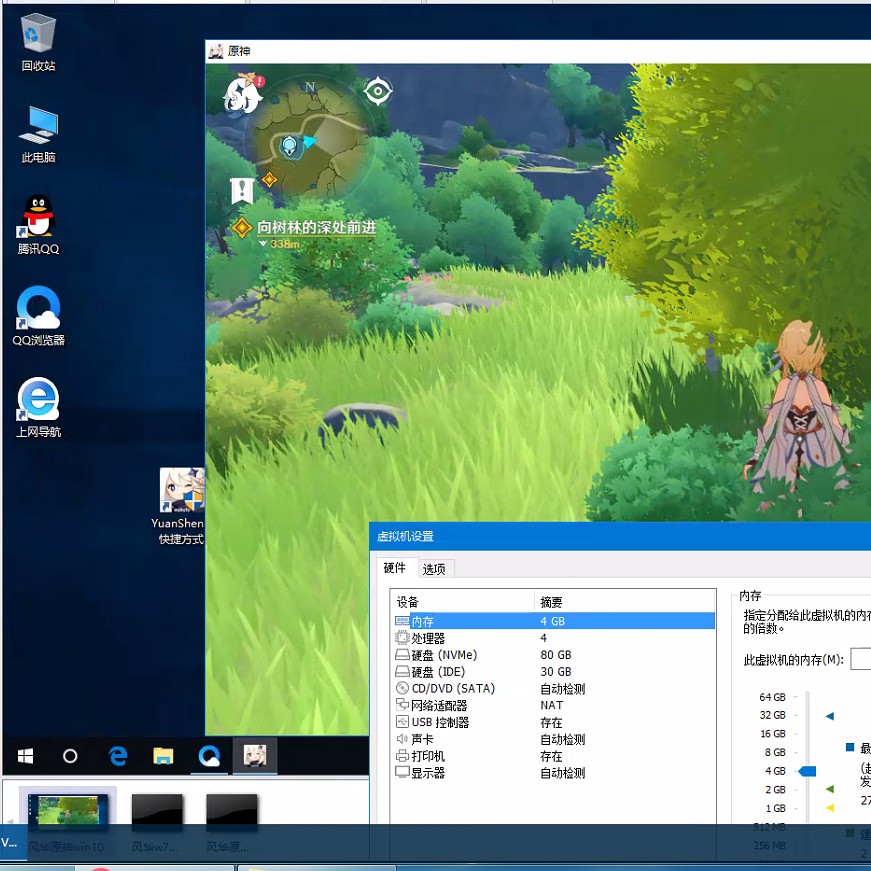Click the 原神 window title bar
This screenshot has width=871, height=871.
[538, 51]
